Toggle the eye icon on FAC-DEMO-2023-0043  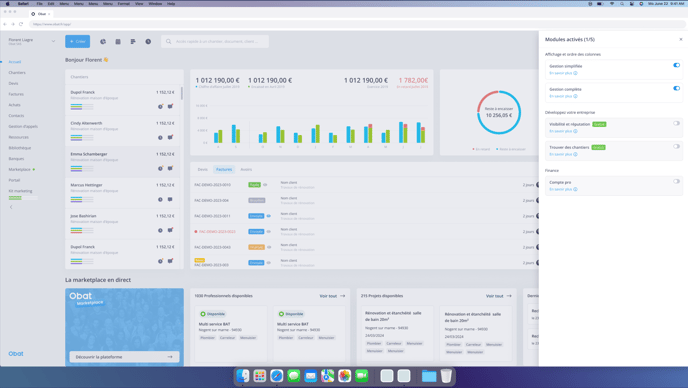point(269,247)
